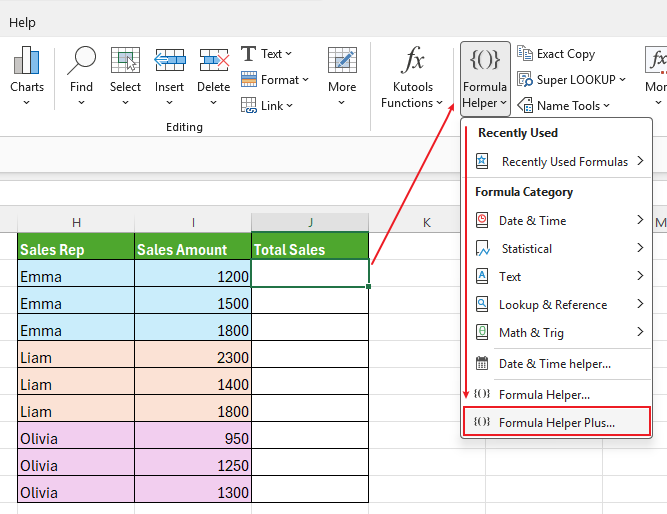Expand the More editing dropdown arrow
The width and height of the screenshot is (667, 514).
point(342,103)
